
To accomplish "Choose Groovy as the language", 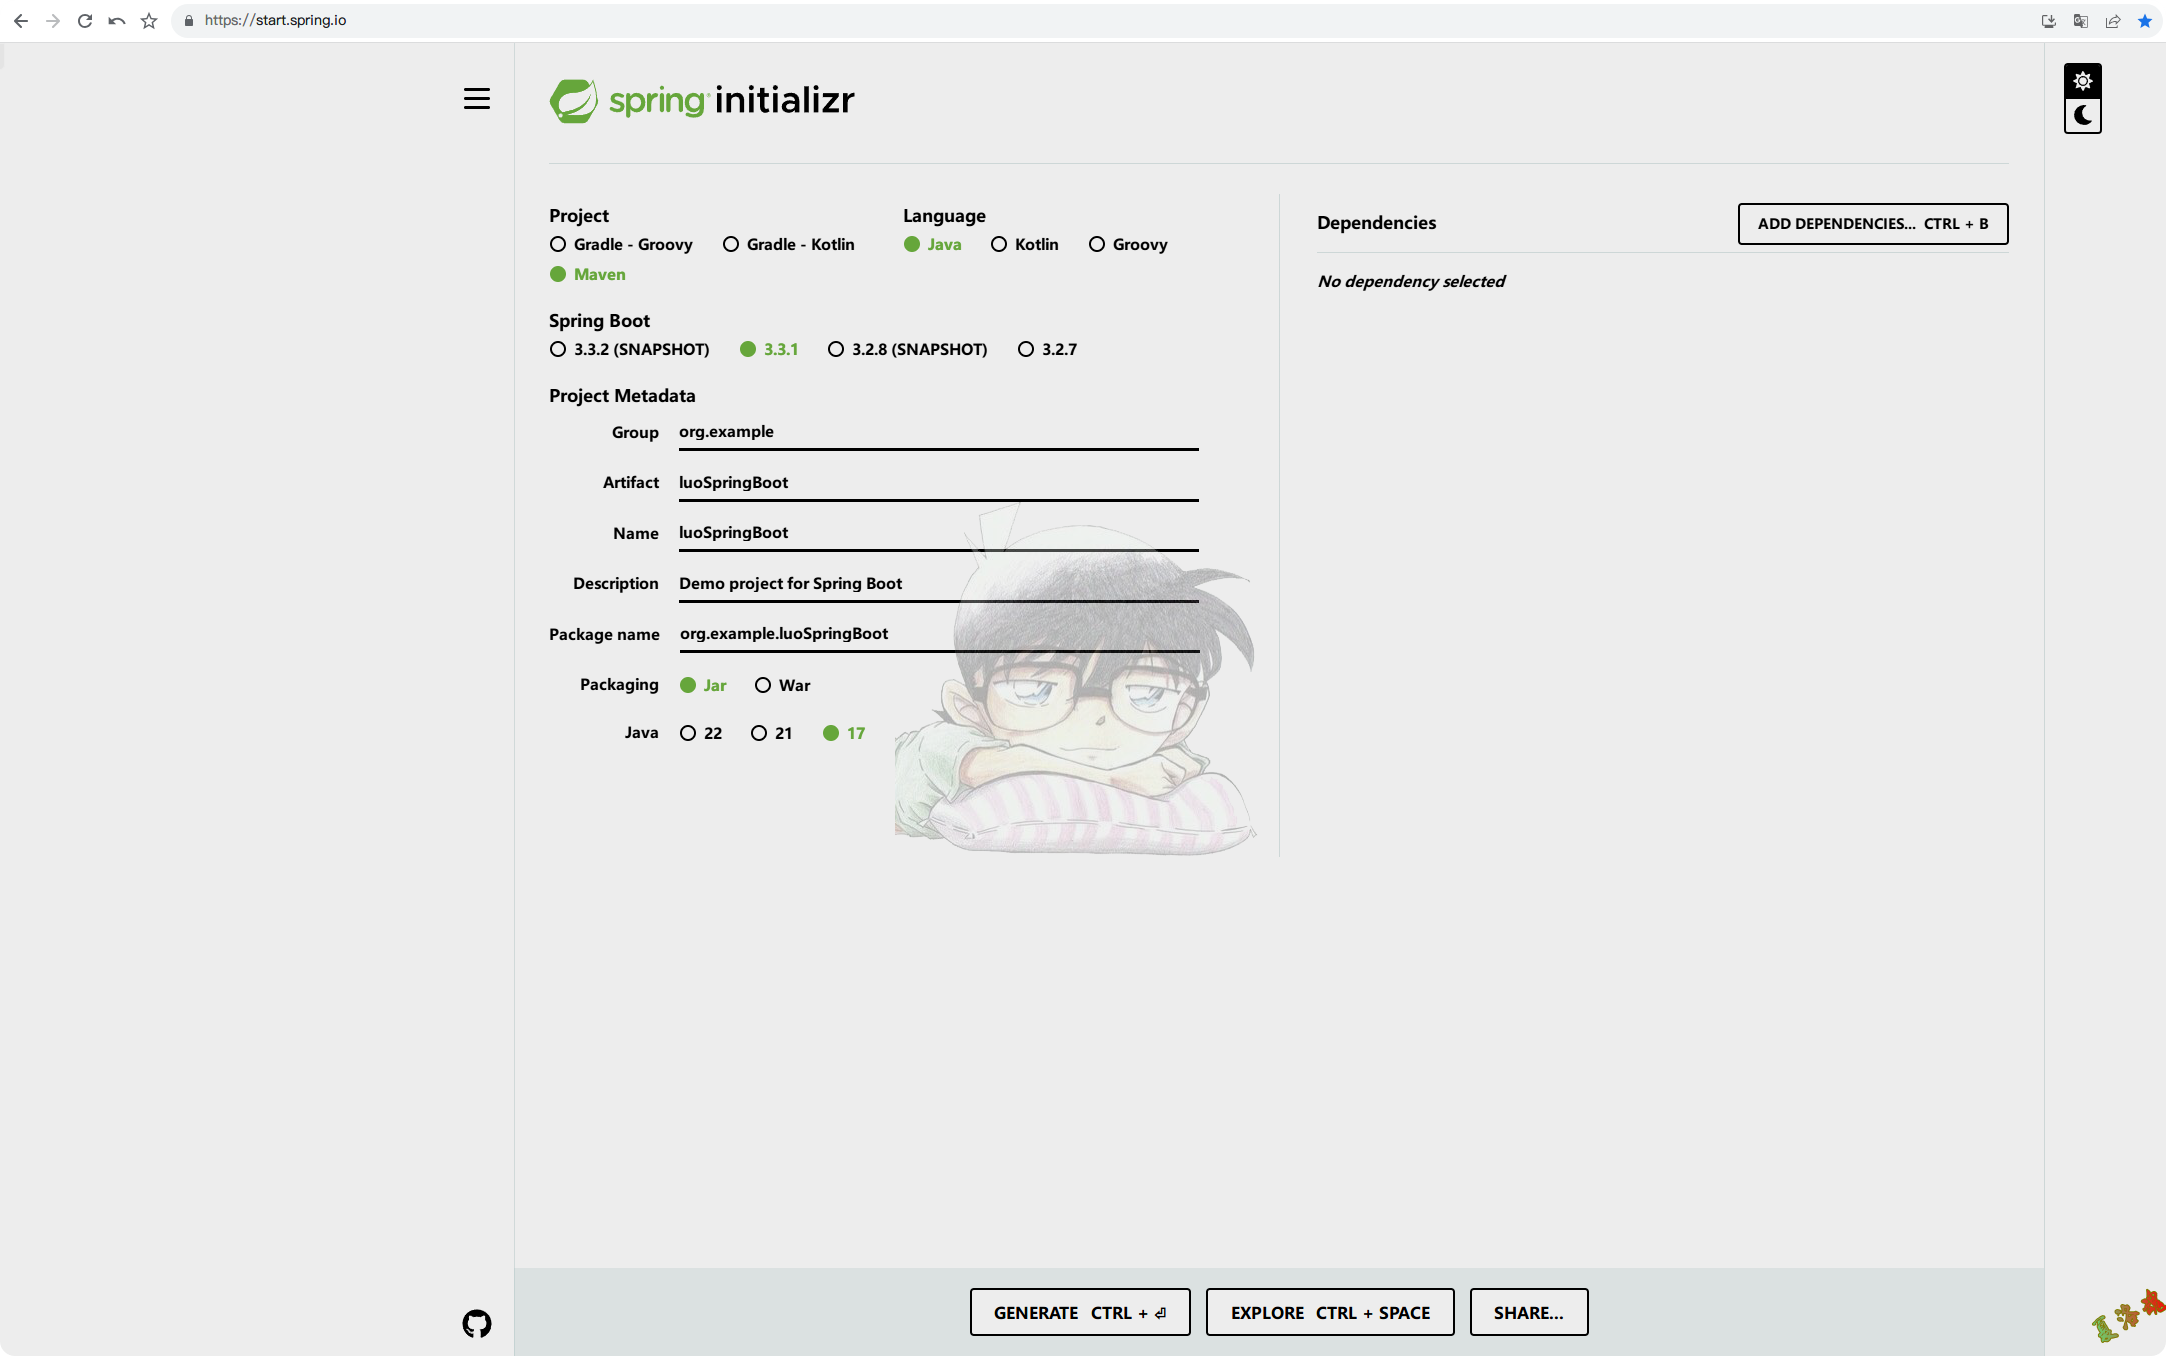I will tap(1128, 244).
